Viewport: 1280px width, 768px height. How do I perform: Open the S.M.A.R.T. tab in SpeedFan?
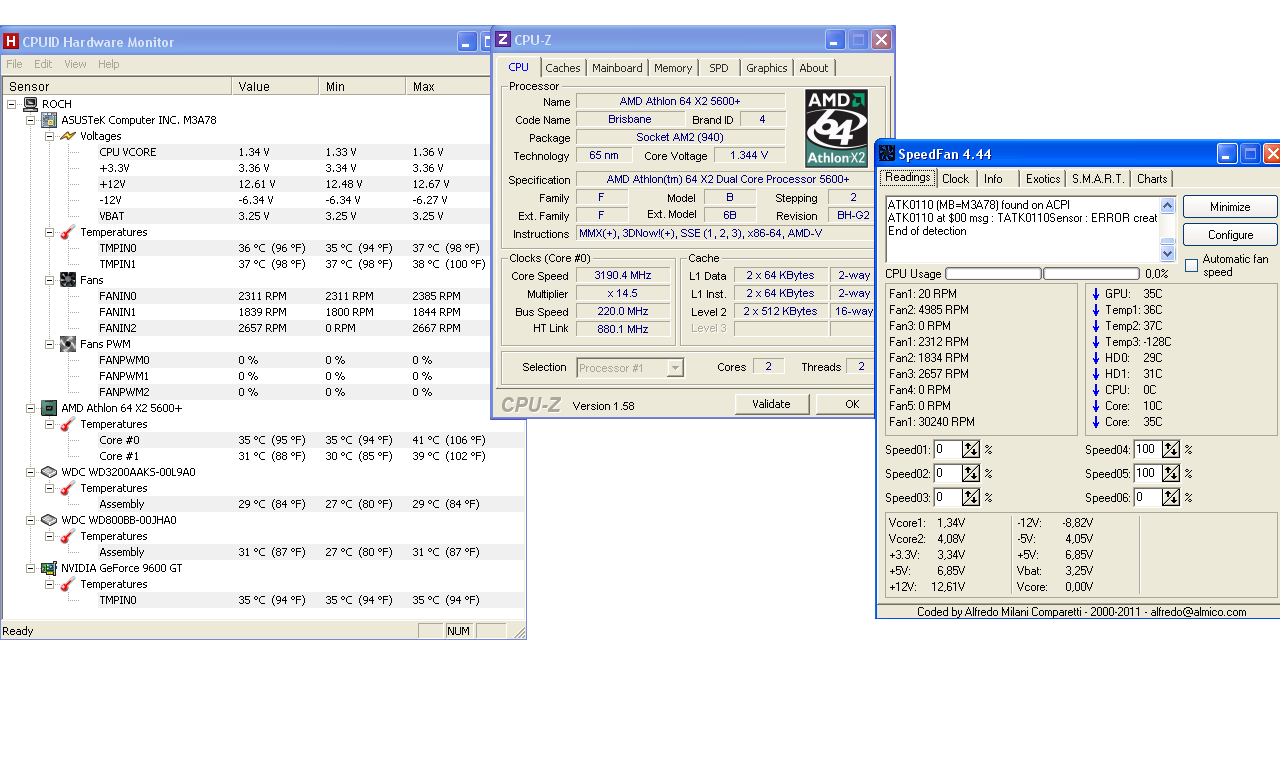tap(1098, 179)
